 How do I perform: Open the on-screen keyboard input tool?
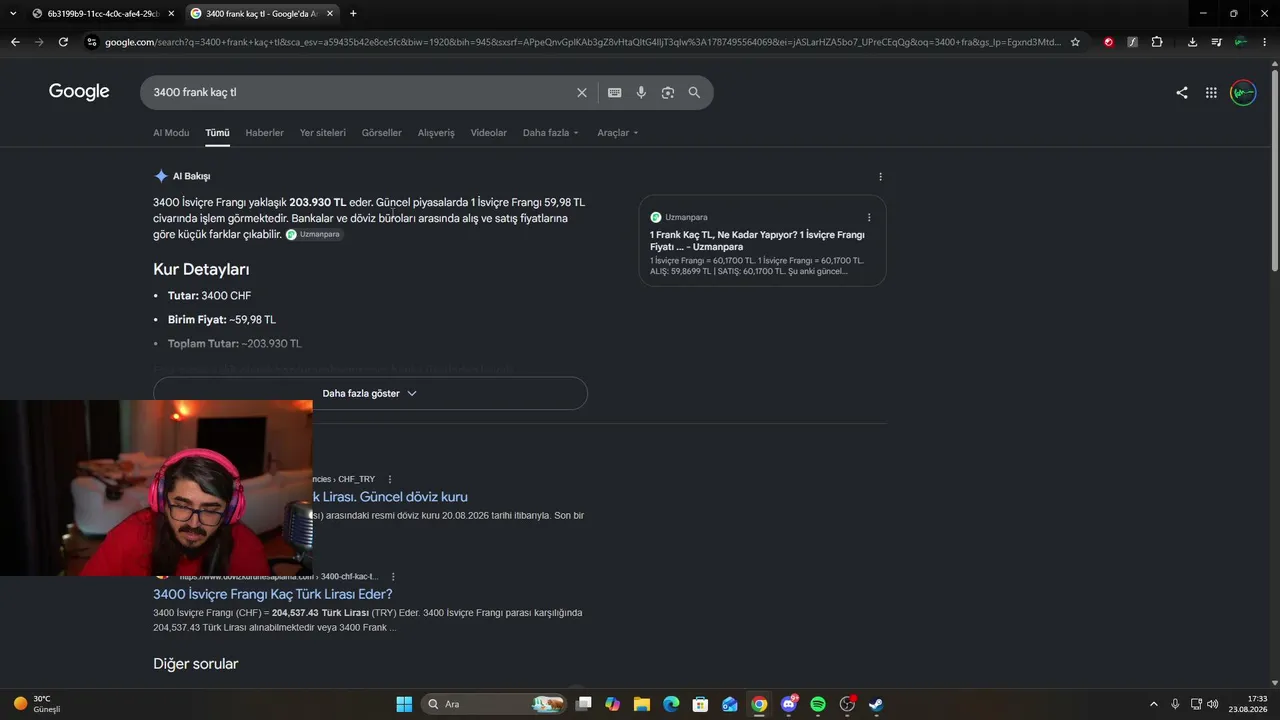(614, 92)
